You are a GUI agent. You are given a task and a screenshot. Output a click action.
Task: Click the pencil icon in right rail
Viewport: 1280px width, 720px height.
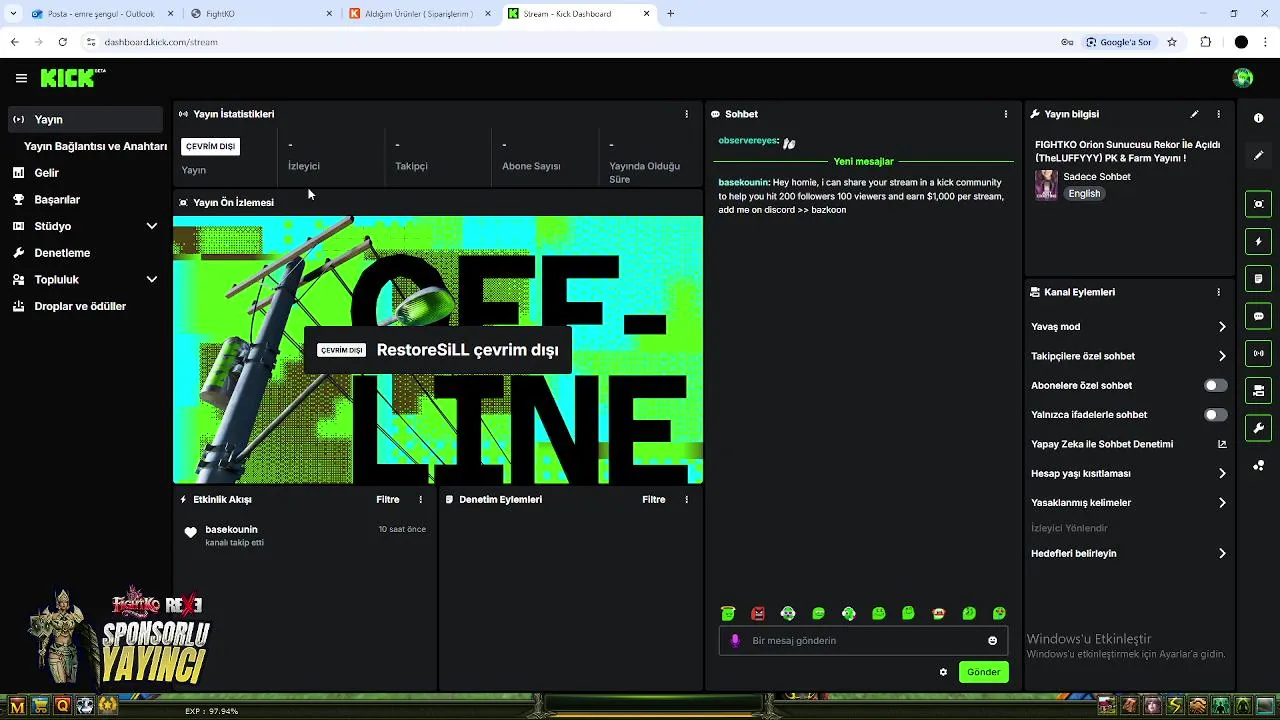coord(1259,155)
